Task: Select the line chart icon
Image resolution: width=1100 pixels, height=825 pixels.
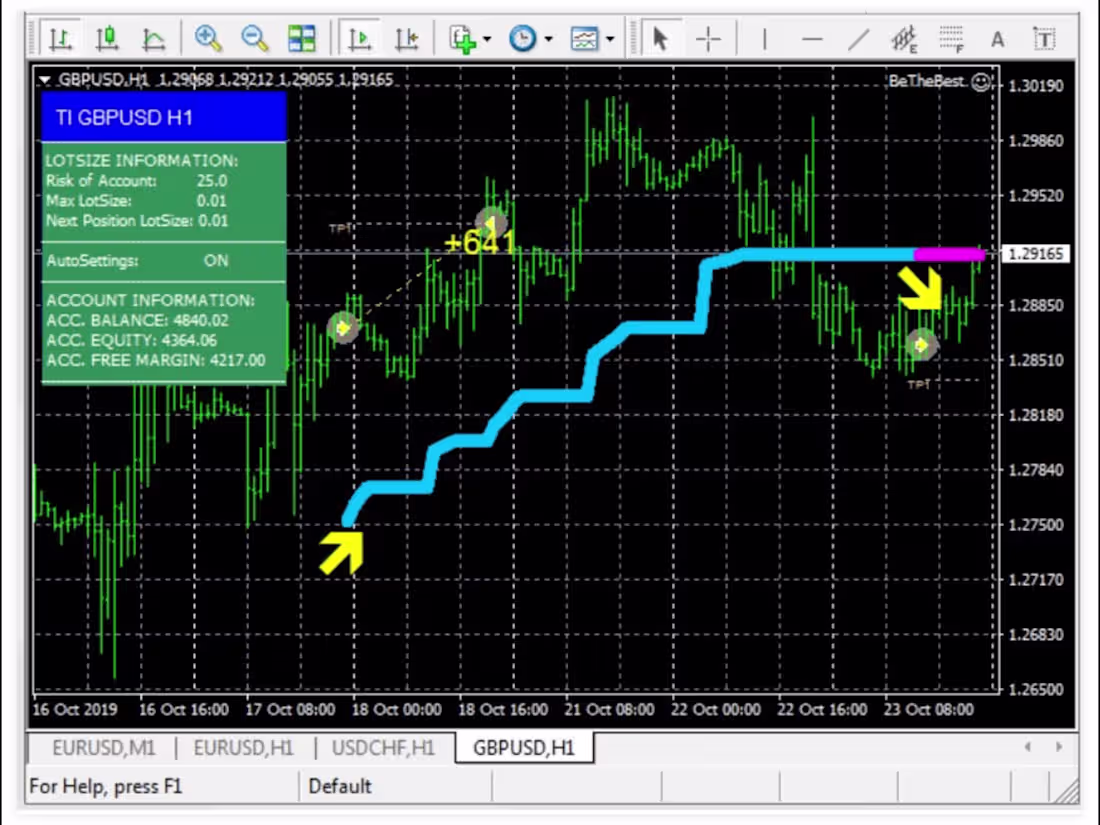Action: [155, 38]
